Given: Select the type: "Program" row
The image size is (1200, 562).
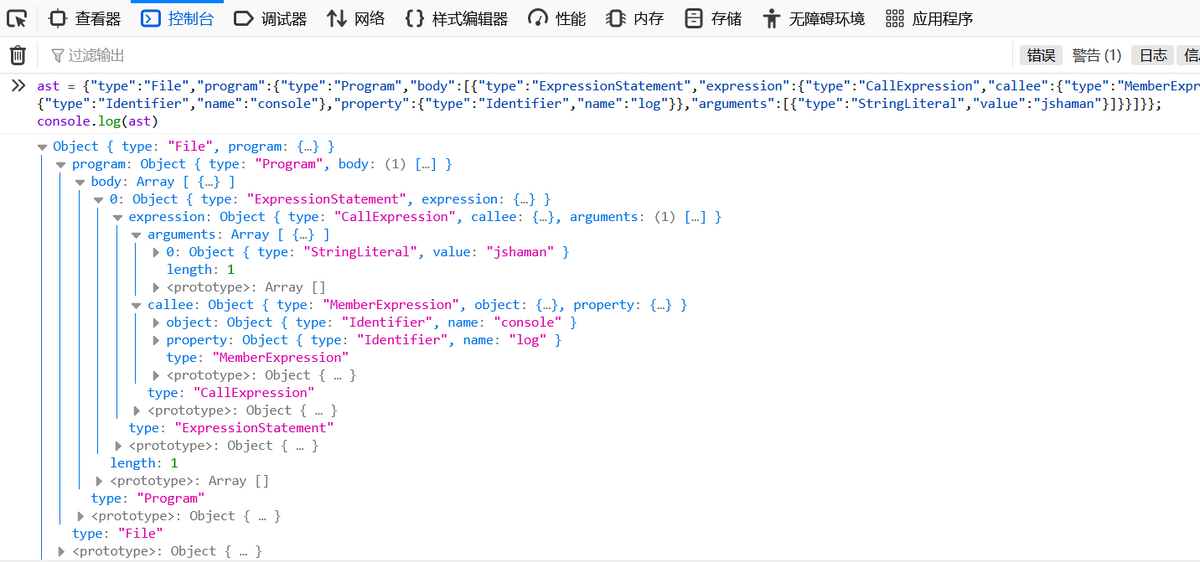Looking at the screenshot, I should click(148, 498).
